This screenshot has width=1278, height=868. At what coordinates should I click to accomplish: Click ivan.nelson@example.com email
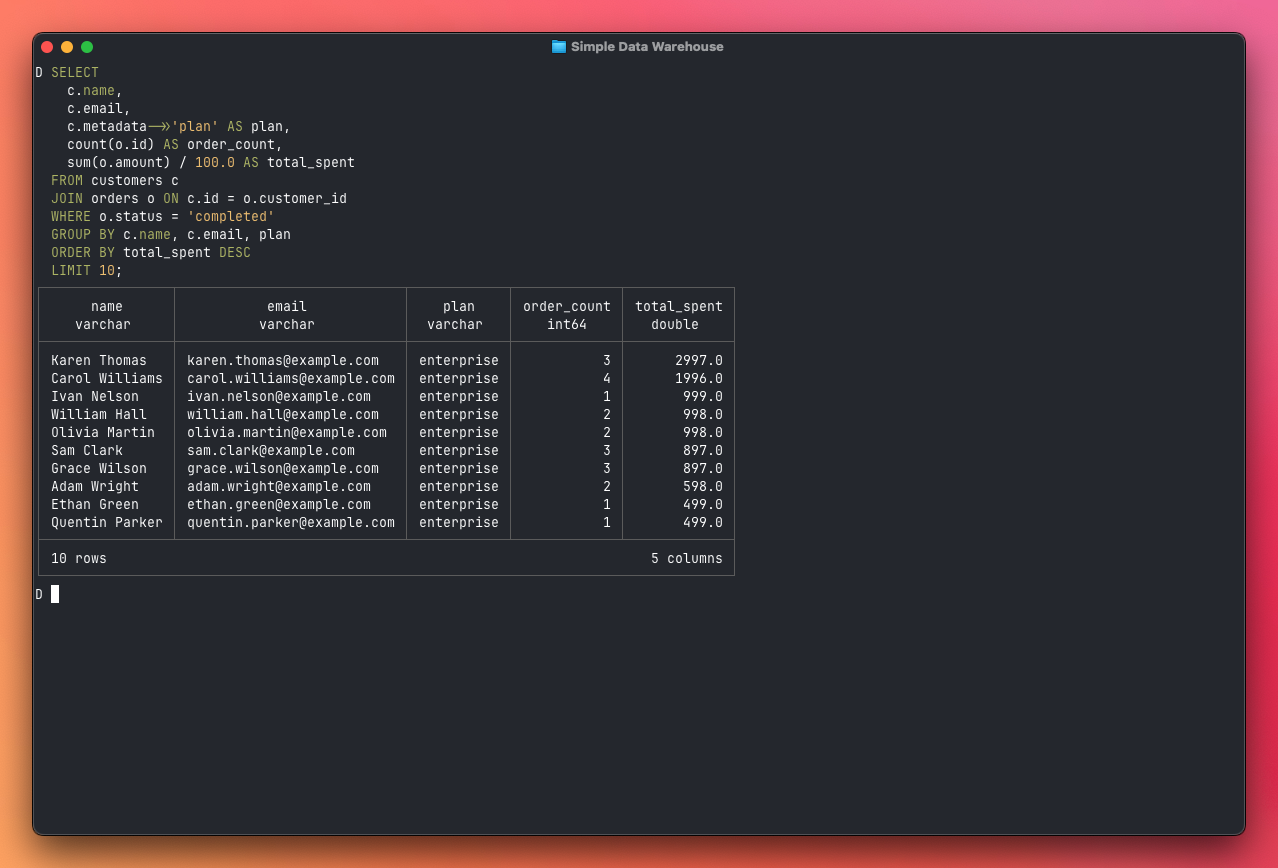click(x=279, y=397)
